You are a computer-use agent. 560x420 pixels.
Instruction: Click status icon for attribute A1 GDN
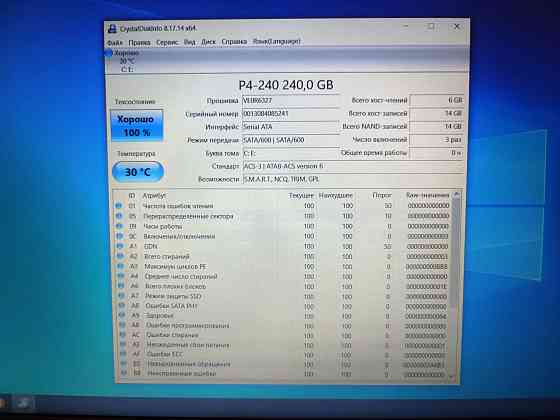tap(120, 246)
